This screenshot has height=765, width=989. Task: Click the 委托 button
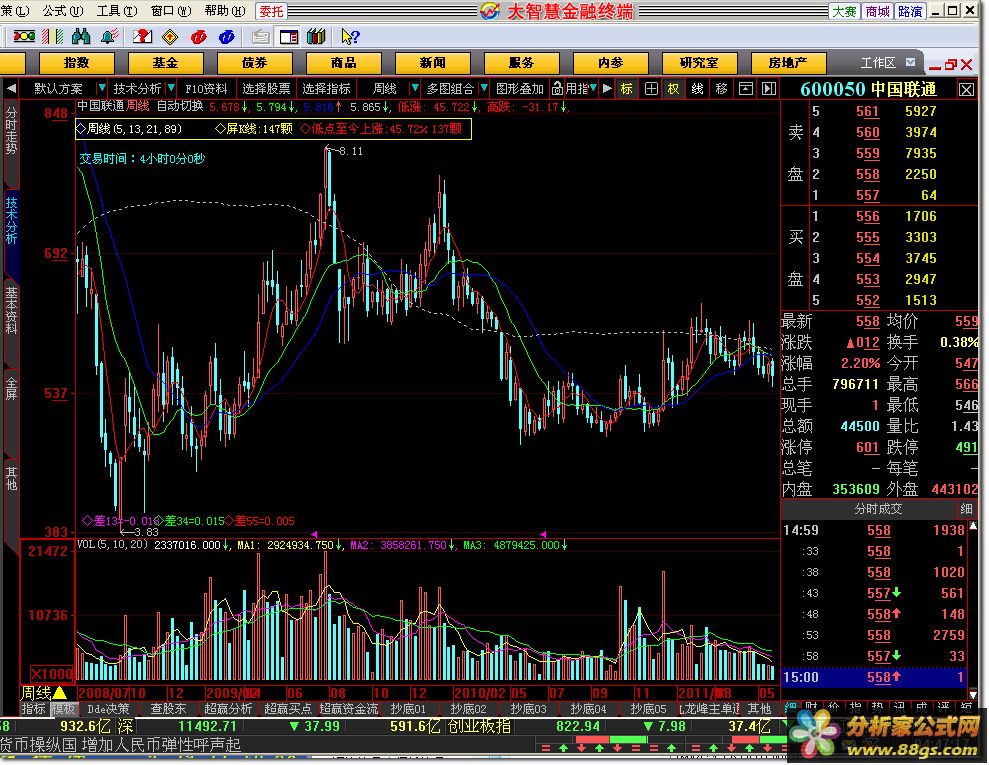[272, 11]
